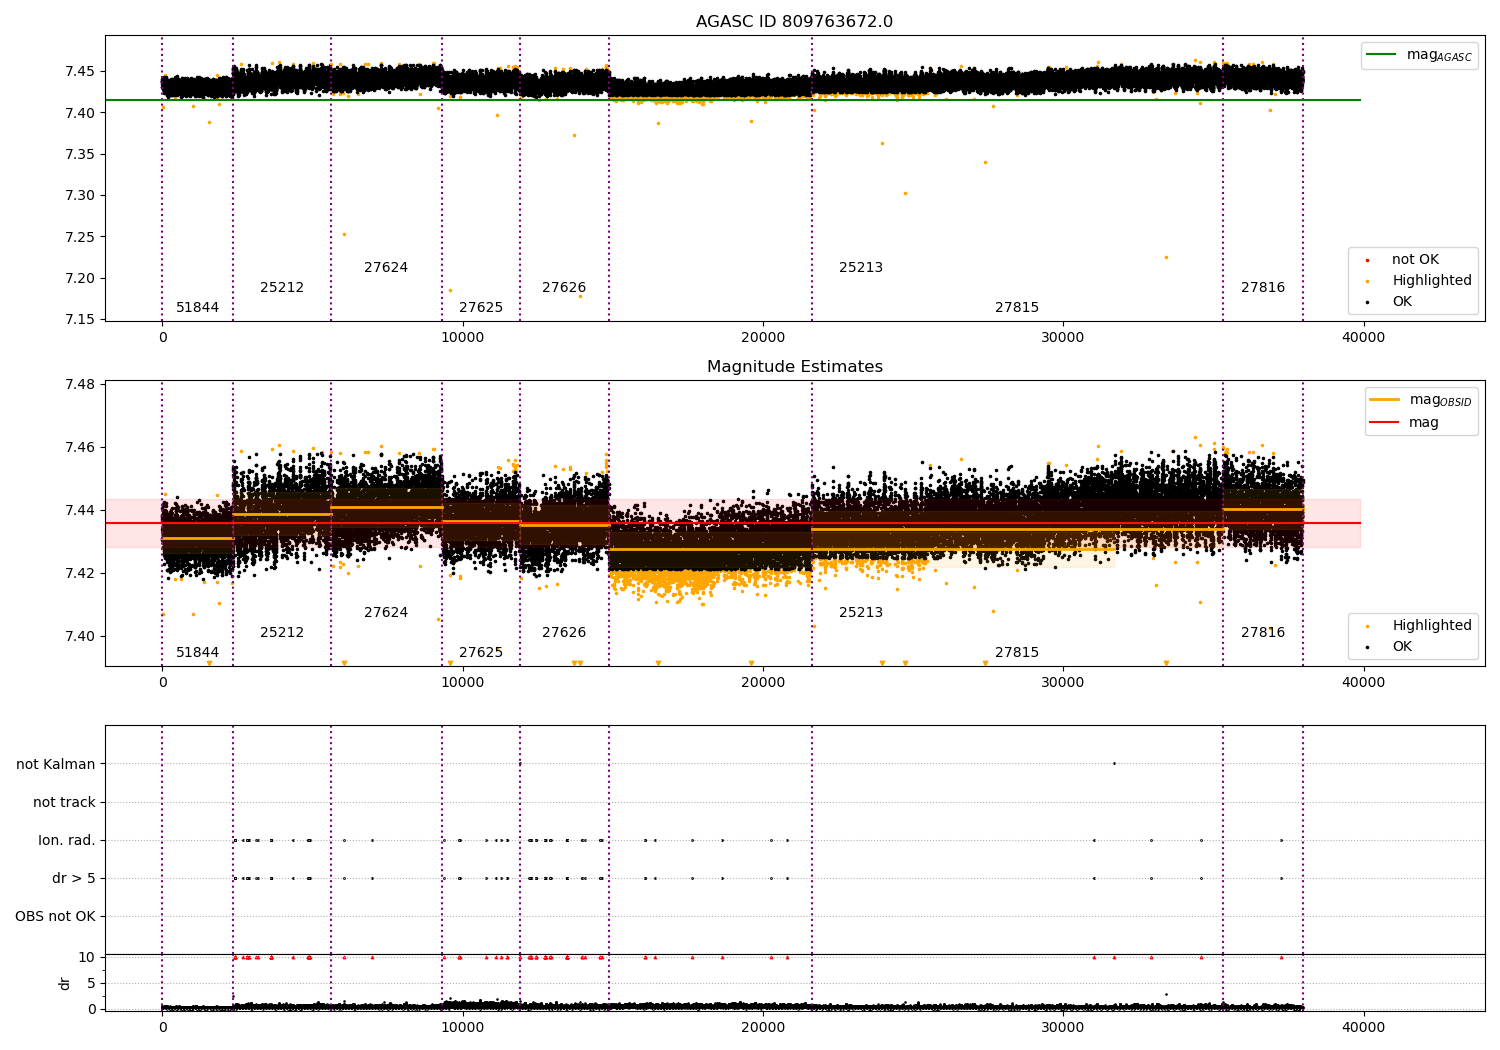The height and width of the screenshot is (1050, 1500).
Task: Click the 7.45 y-axis tick label
Action: pyautogui.click(x=80, y=72)
